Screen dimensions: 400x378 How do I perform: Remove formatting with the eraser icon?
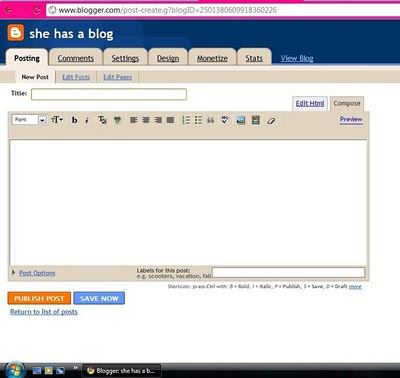pyautogui.click(x=271, y=120)
